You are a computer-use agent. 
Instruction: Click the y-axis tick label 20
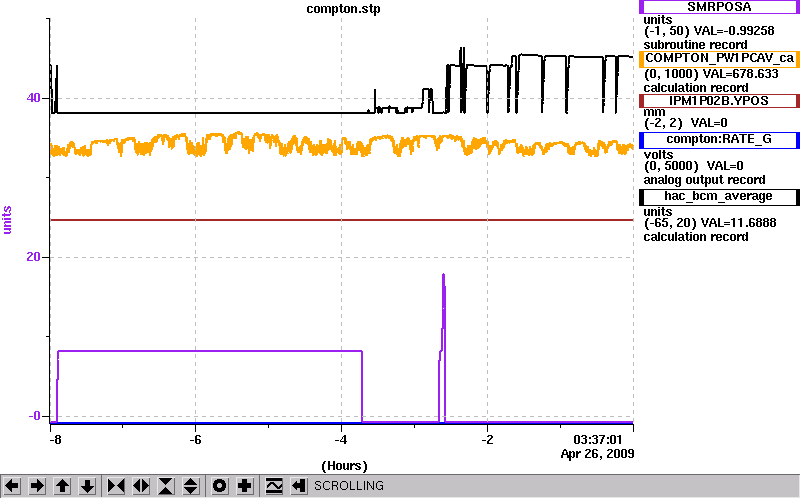pyautogui.click(x=33, y=257)
